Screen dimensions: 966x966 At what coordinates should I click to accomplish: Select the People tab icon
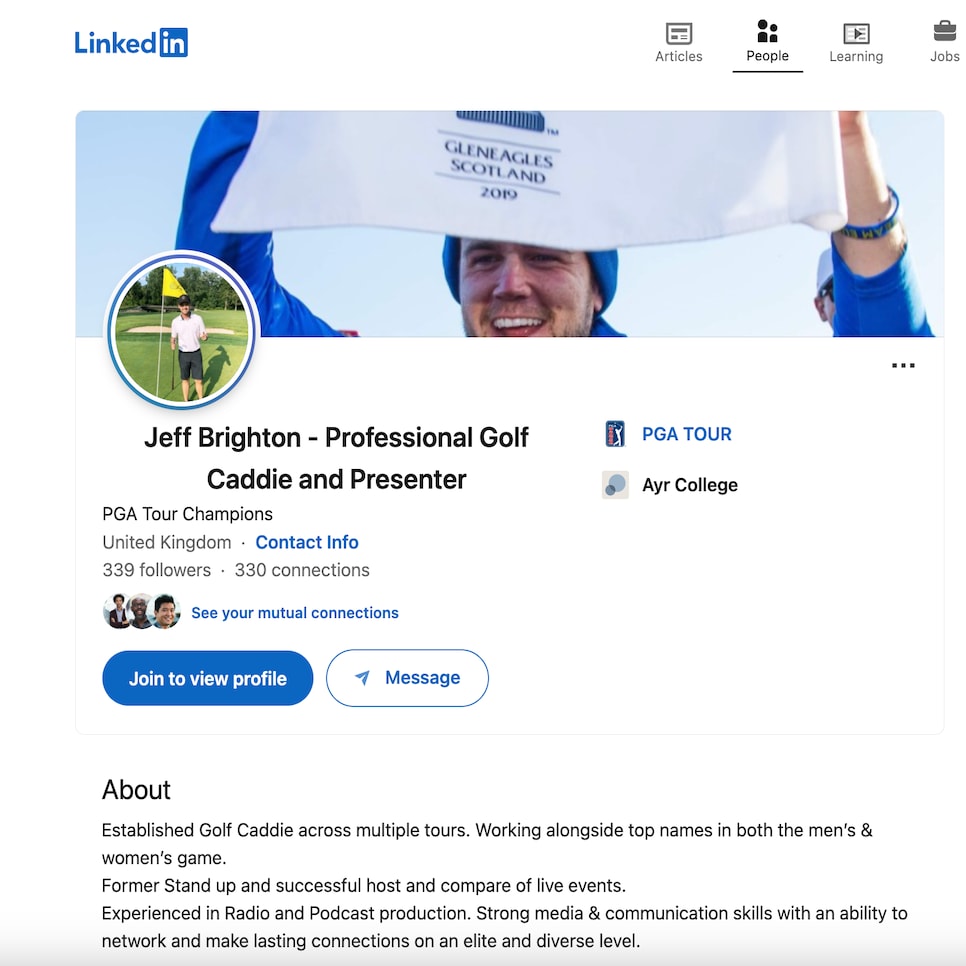pos(767,31)
